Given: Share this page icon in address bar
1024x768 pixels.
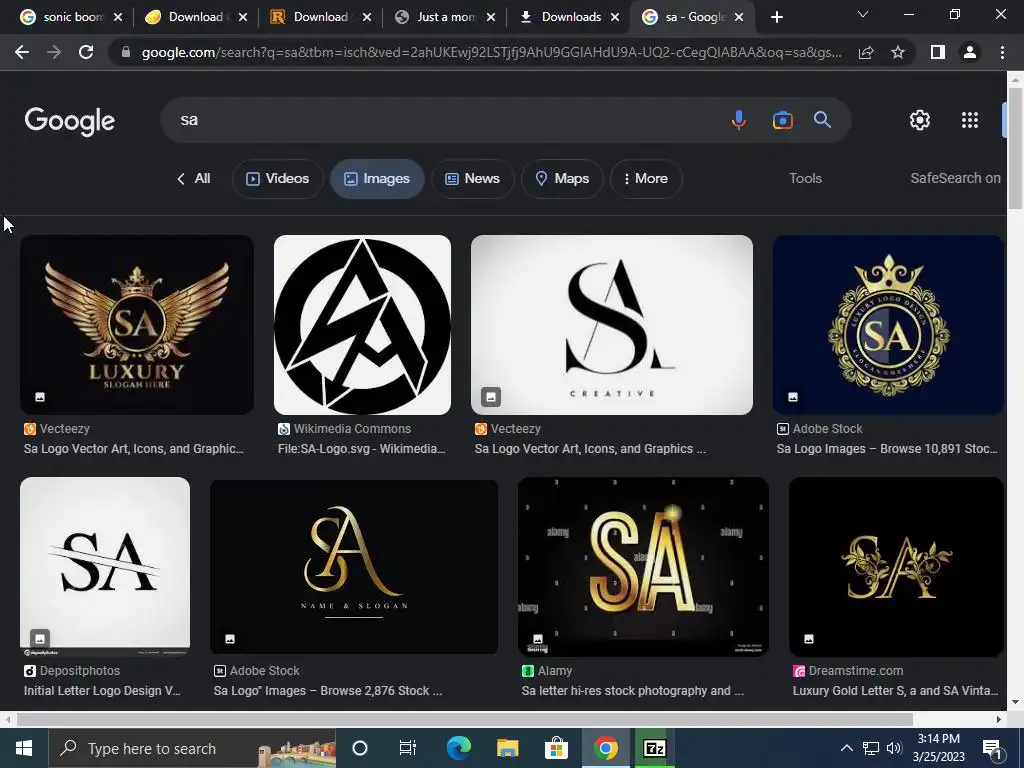Looking at the screenshot, I should tap(866, 52).
